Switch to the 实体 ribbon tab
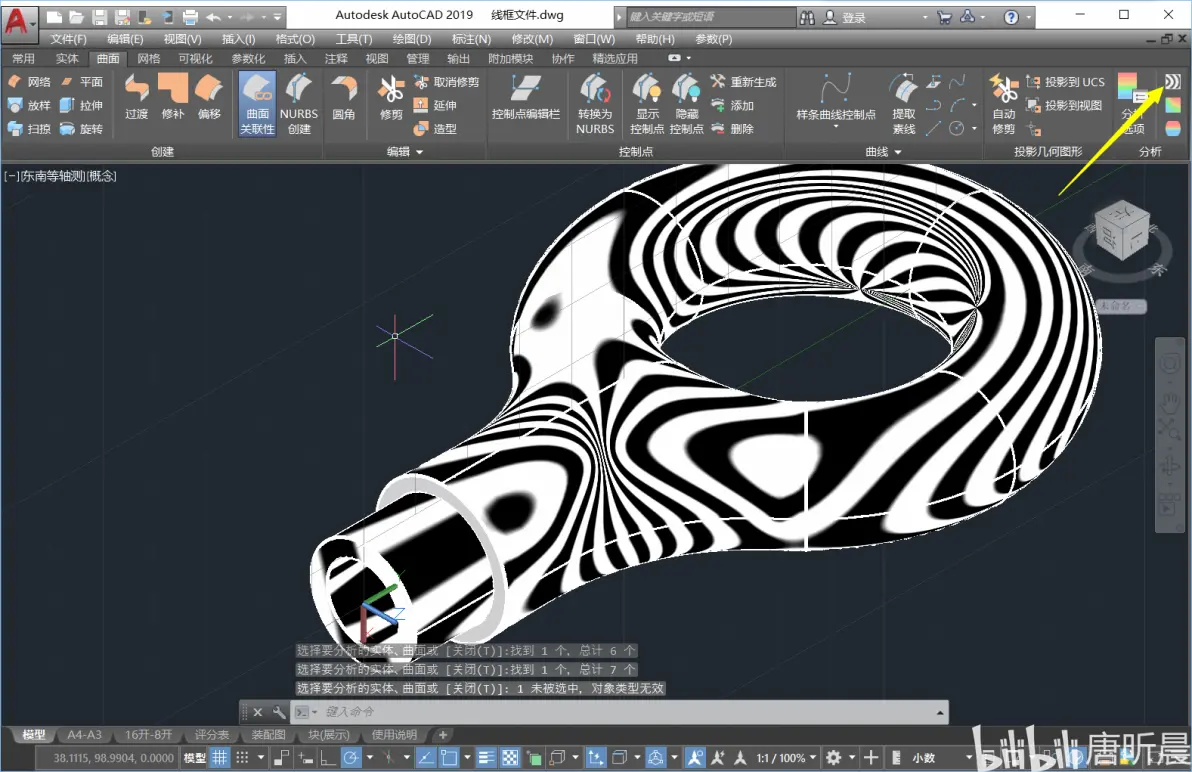The width and height of the screenshot is (1192, 772). coord(66,59)
